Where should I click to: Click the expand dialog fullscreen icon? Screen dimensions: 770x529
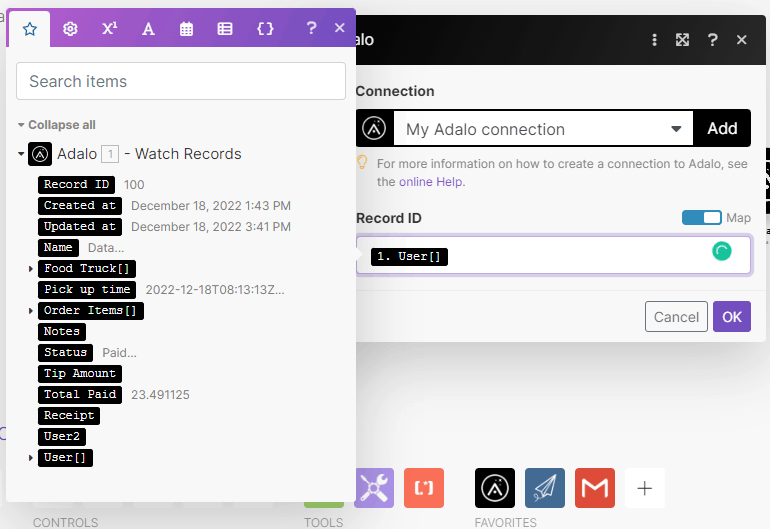(x=682, y=40)
